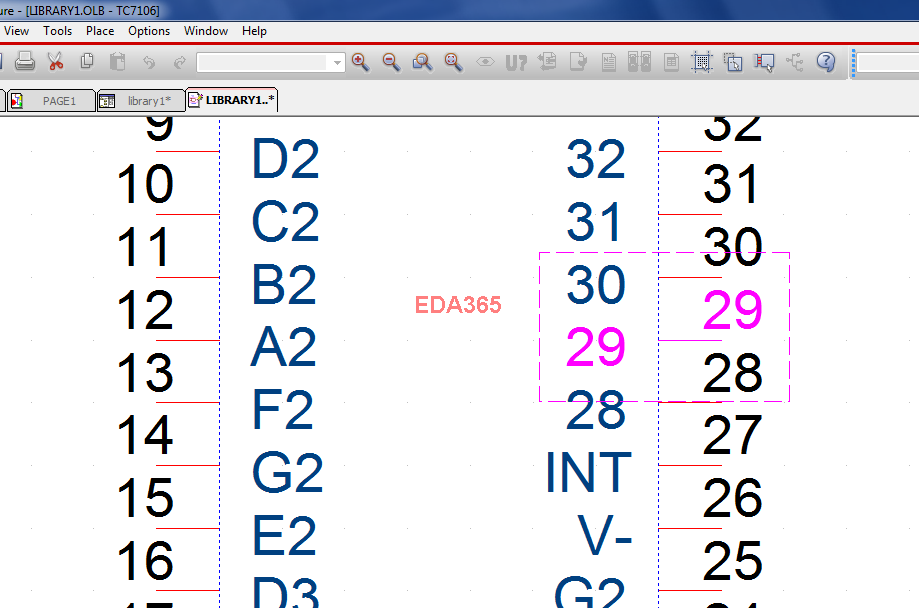Image resolution: width=919 pixels, height=608 pixels.
Task: Click the Zoom to Area icon
Action: tap(422, 62)
